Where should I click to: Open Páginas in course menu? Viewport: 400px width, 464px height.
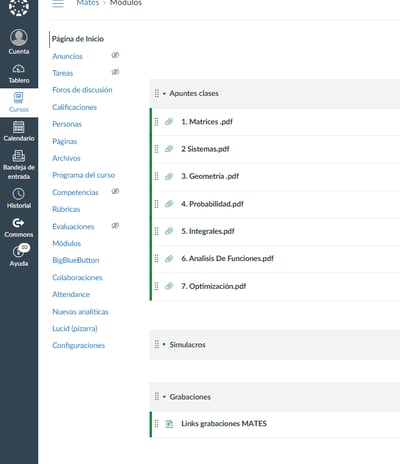[x=65, y=141]
